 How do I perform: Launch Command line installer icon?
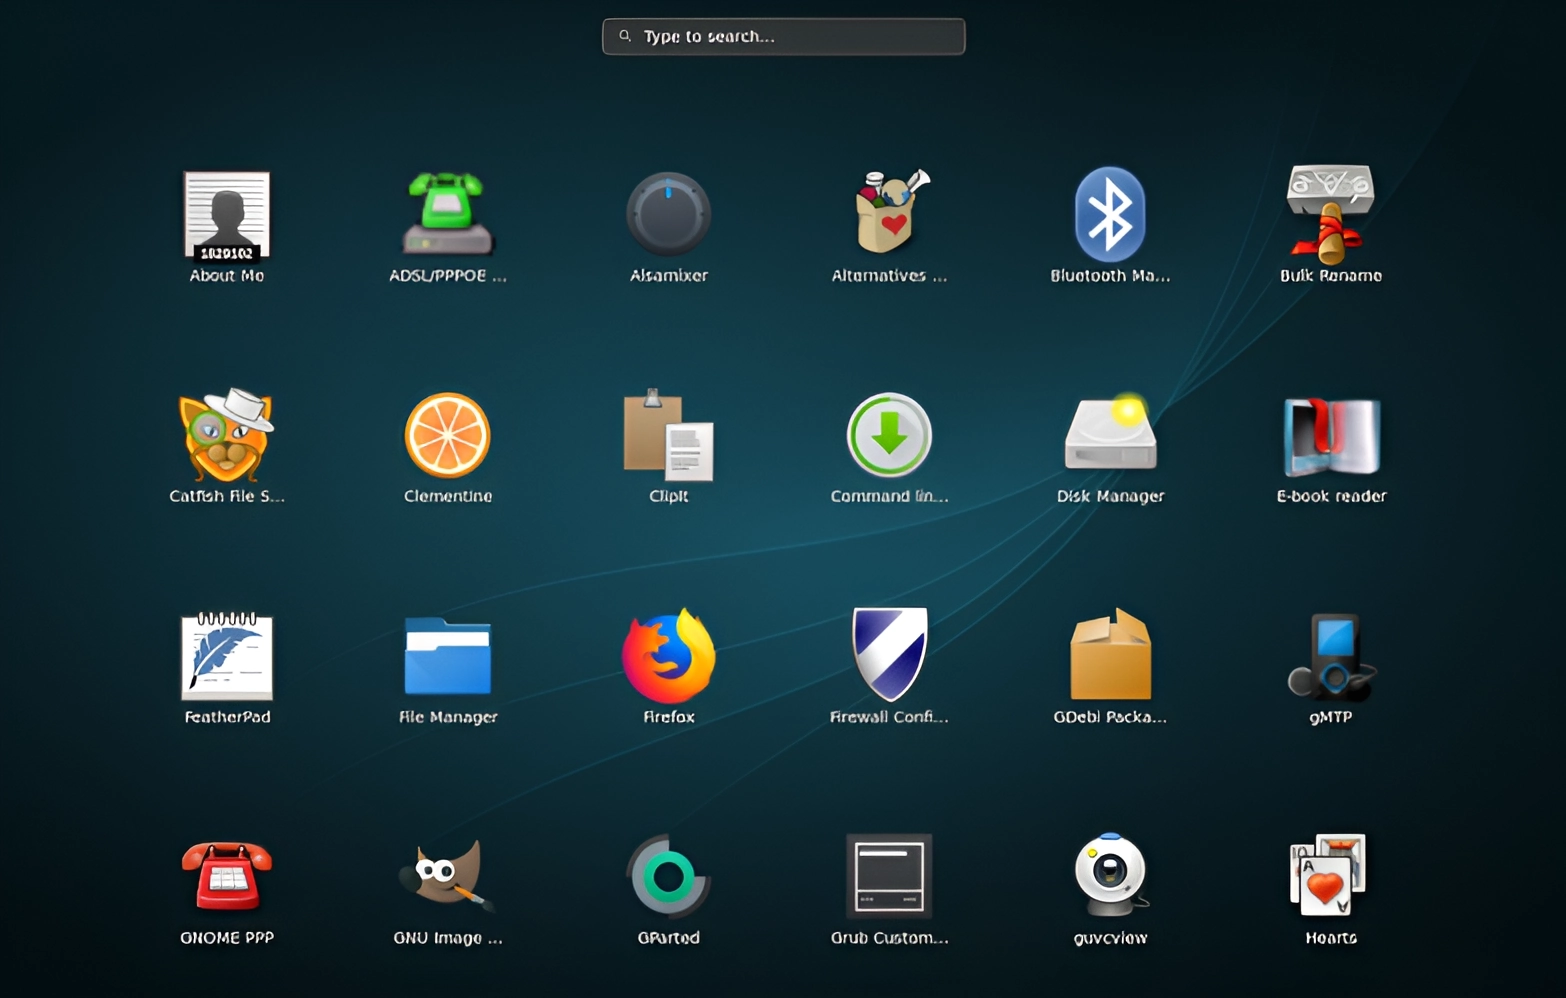click(889, 435)
